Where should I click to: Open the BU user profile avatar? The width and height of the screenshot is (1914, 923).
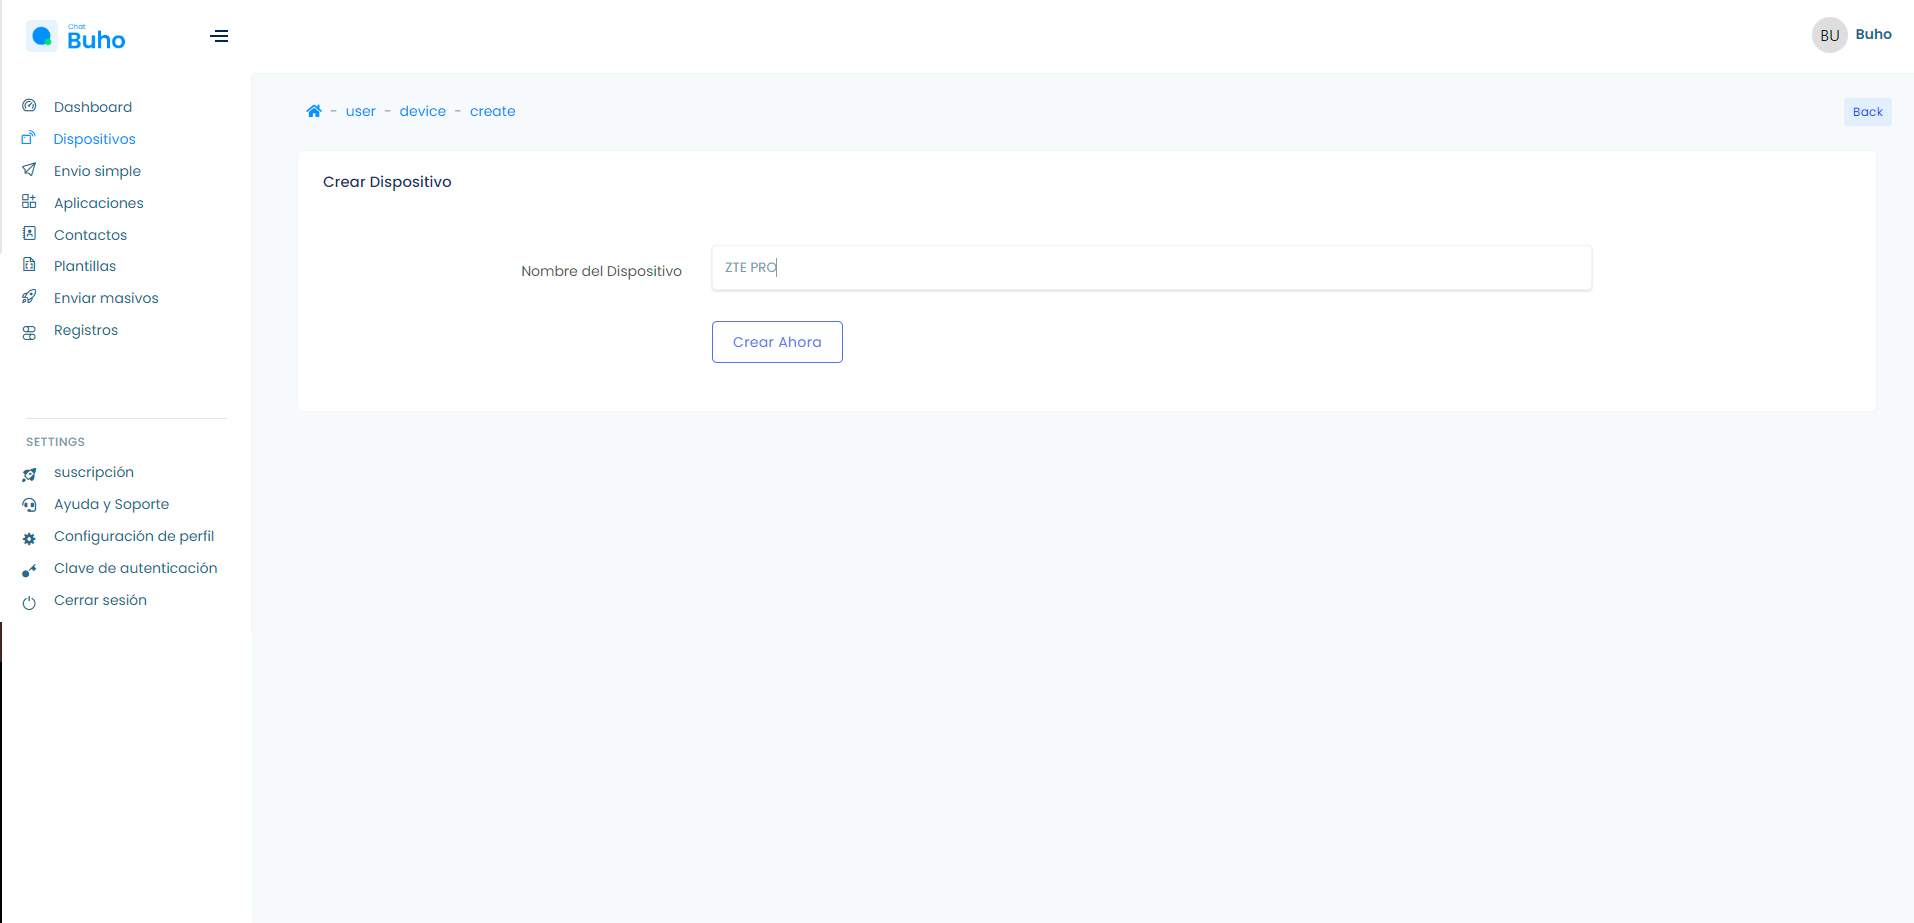(1829, 35)
